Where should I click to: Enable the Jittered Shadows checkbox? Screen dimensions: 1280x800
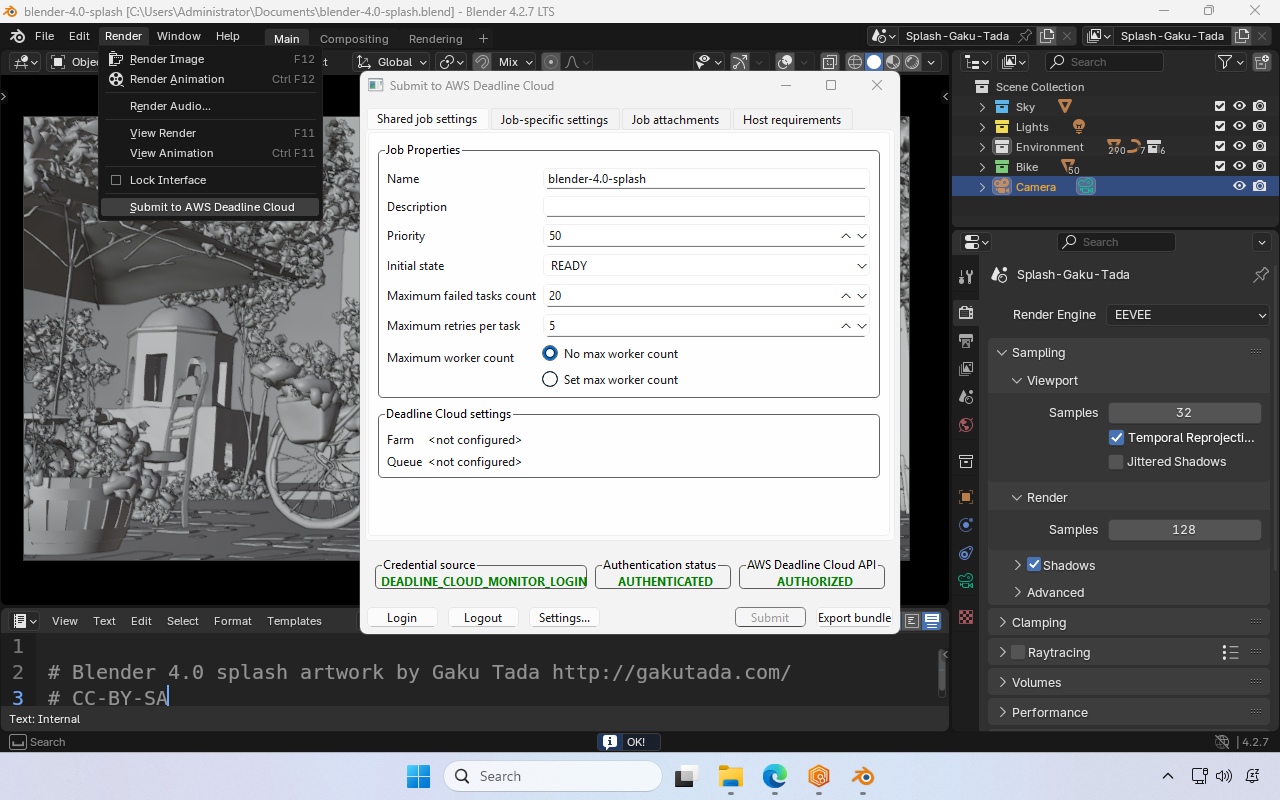(1116, 461)
